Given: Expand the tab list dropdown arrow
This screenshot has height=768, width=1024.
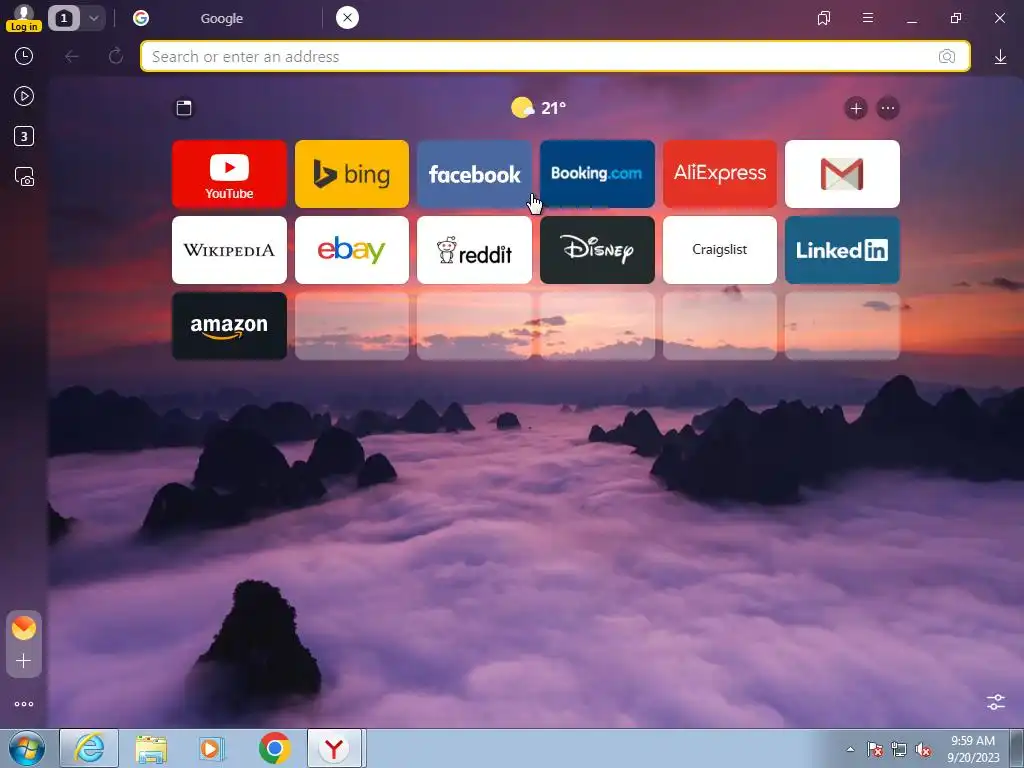Looking at the screenshot, I should (x=93, y=18).
